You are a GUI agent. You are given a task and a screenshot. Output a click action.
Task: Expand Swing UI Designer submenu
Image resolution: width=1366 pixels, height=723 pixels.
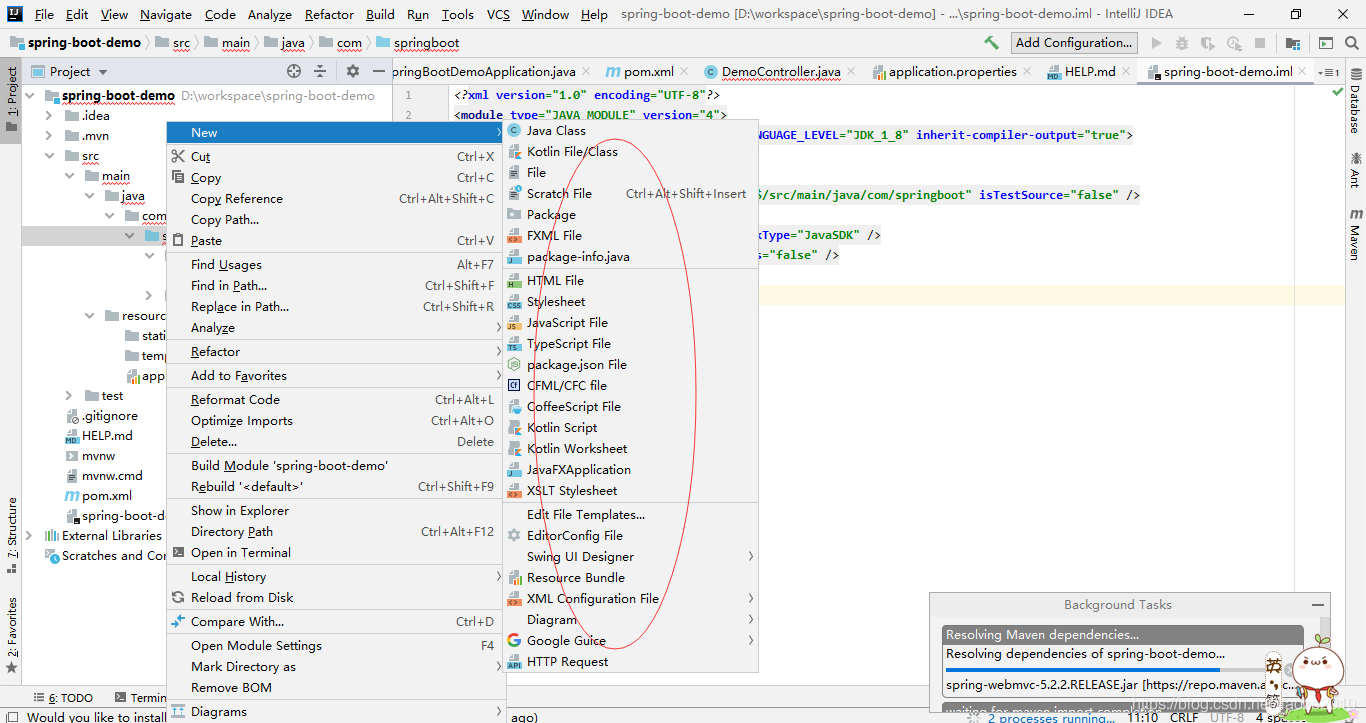[630, 557]
